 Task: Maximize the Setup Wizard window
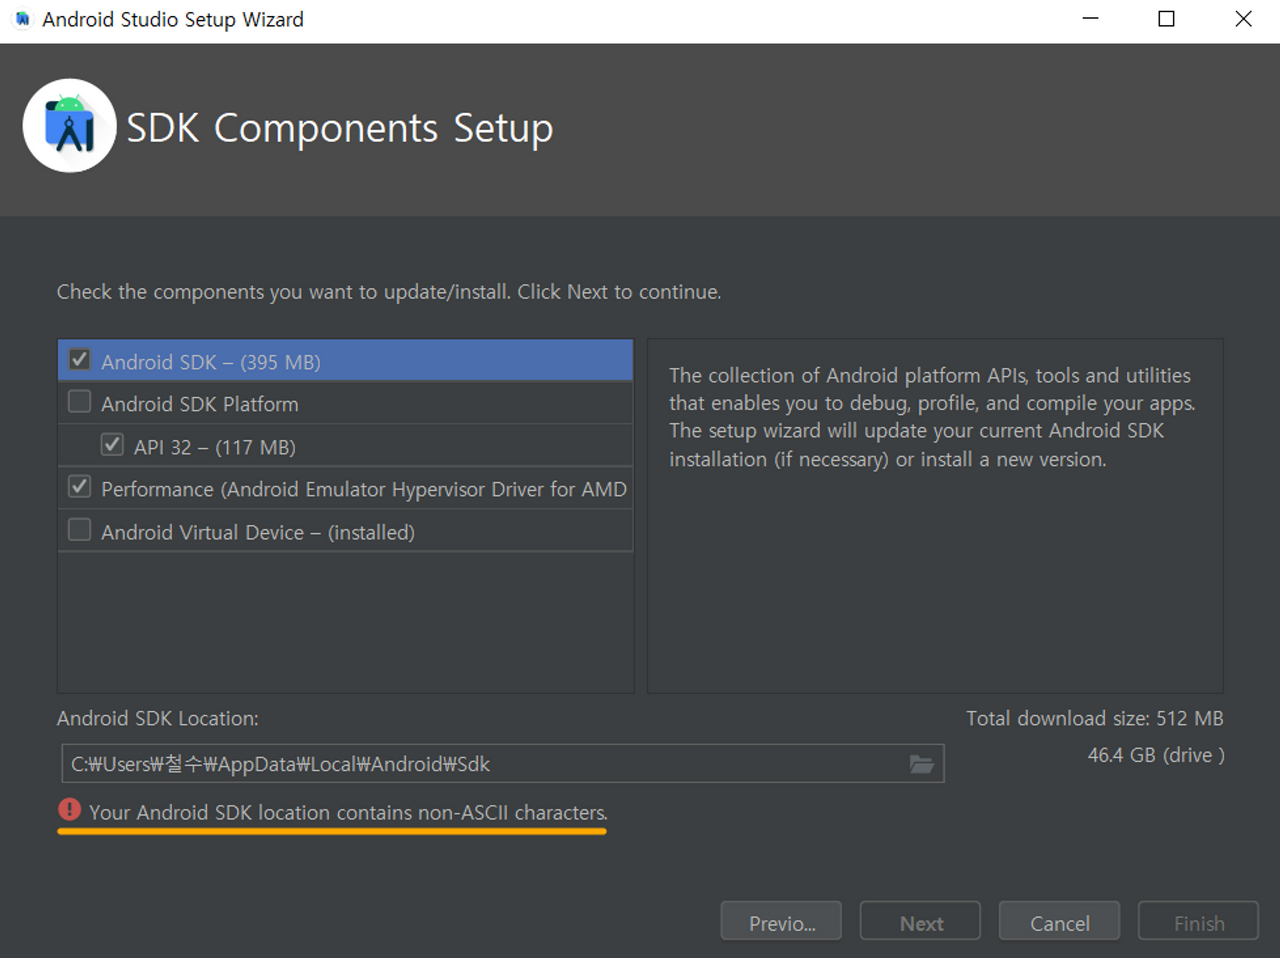(x=1167, y=19)
